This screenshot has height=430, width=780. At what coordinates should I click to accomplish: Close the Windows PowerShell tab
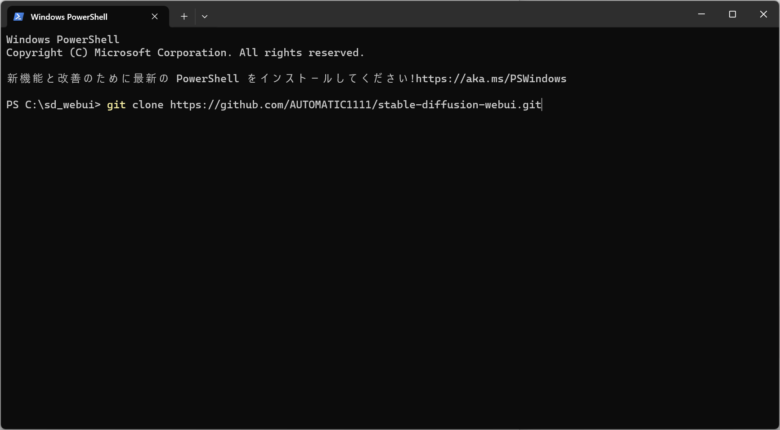point(155,16)
